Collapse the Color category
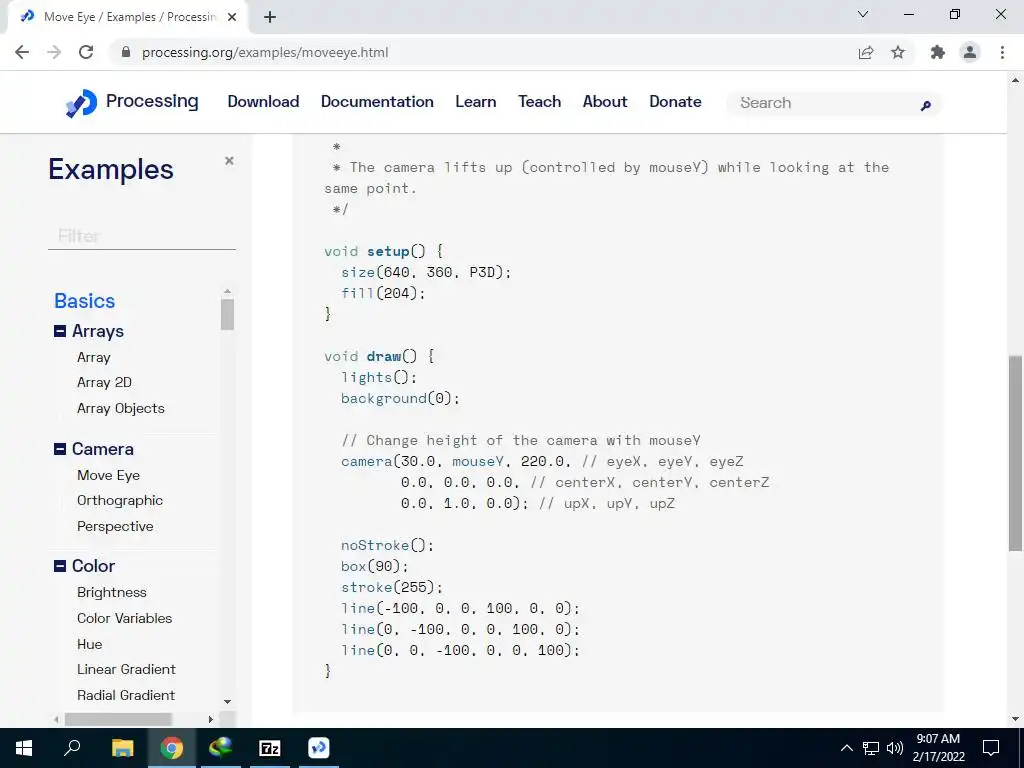Screen dimensions: 1024x768 (59, 566)
